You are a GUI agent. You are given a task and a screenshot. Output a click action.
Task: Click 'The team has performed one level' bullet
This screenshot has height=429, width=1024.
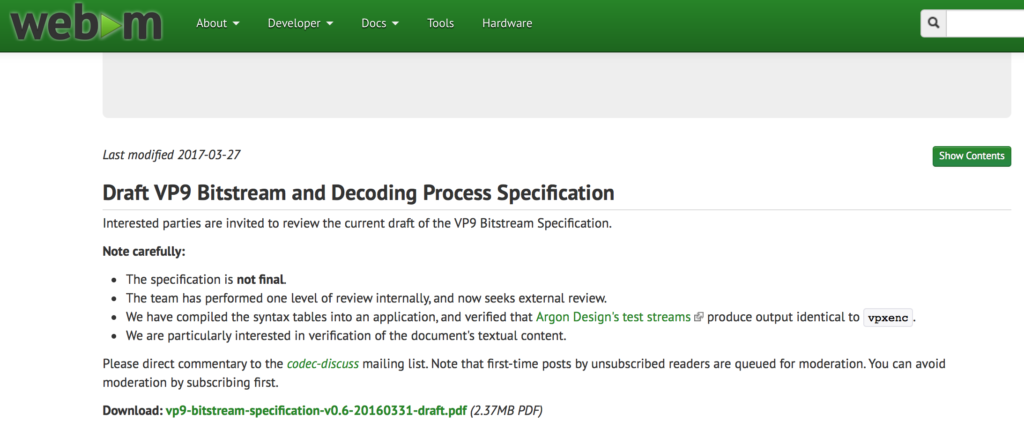[x=366, y=298]
